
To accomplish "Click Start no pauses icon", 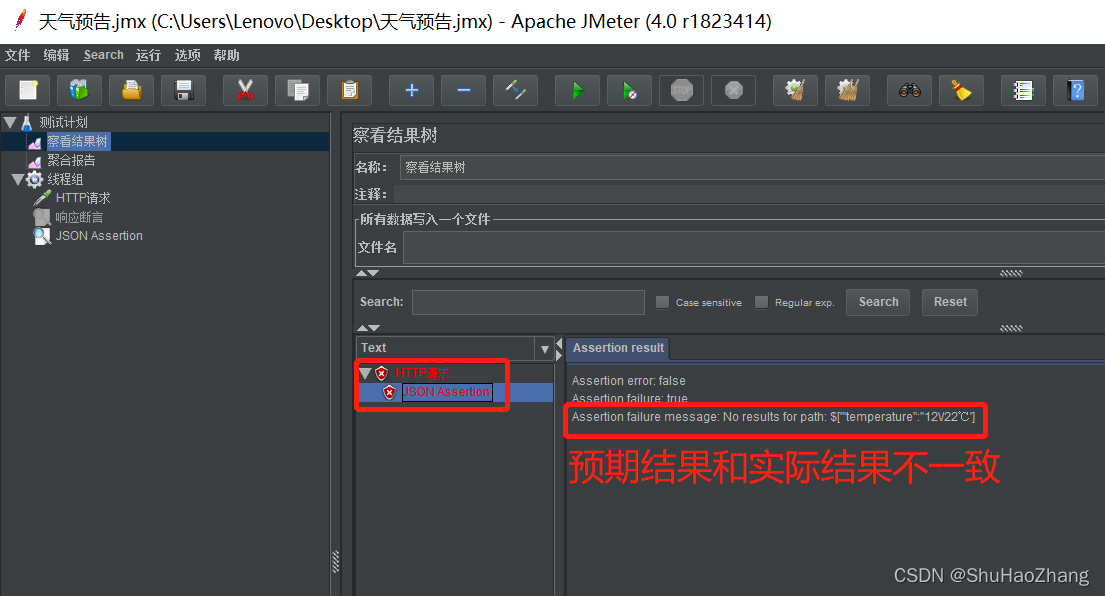I will pos(629,90).
